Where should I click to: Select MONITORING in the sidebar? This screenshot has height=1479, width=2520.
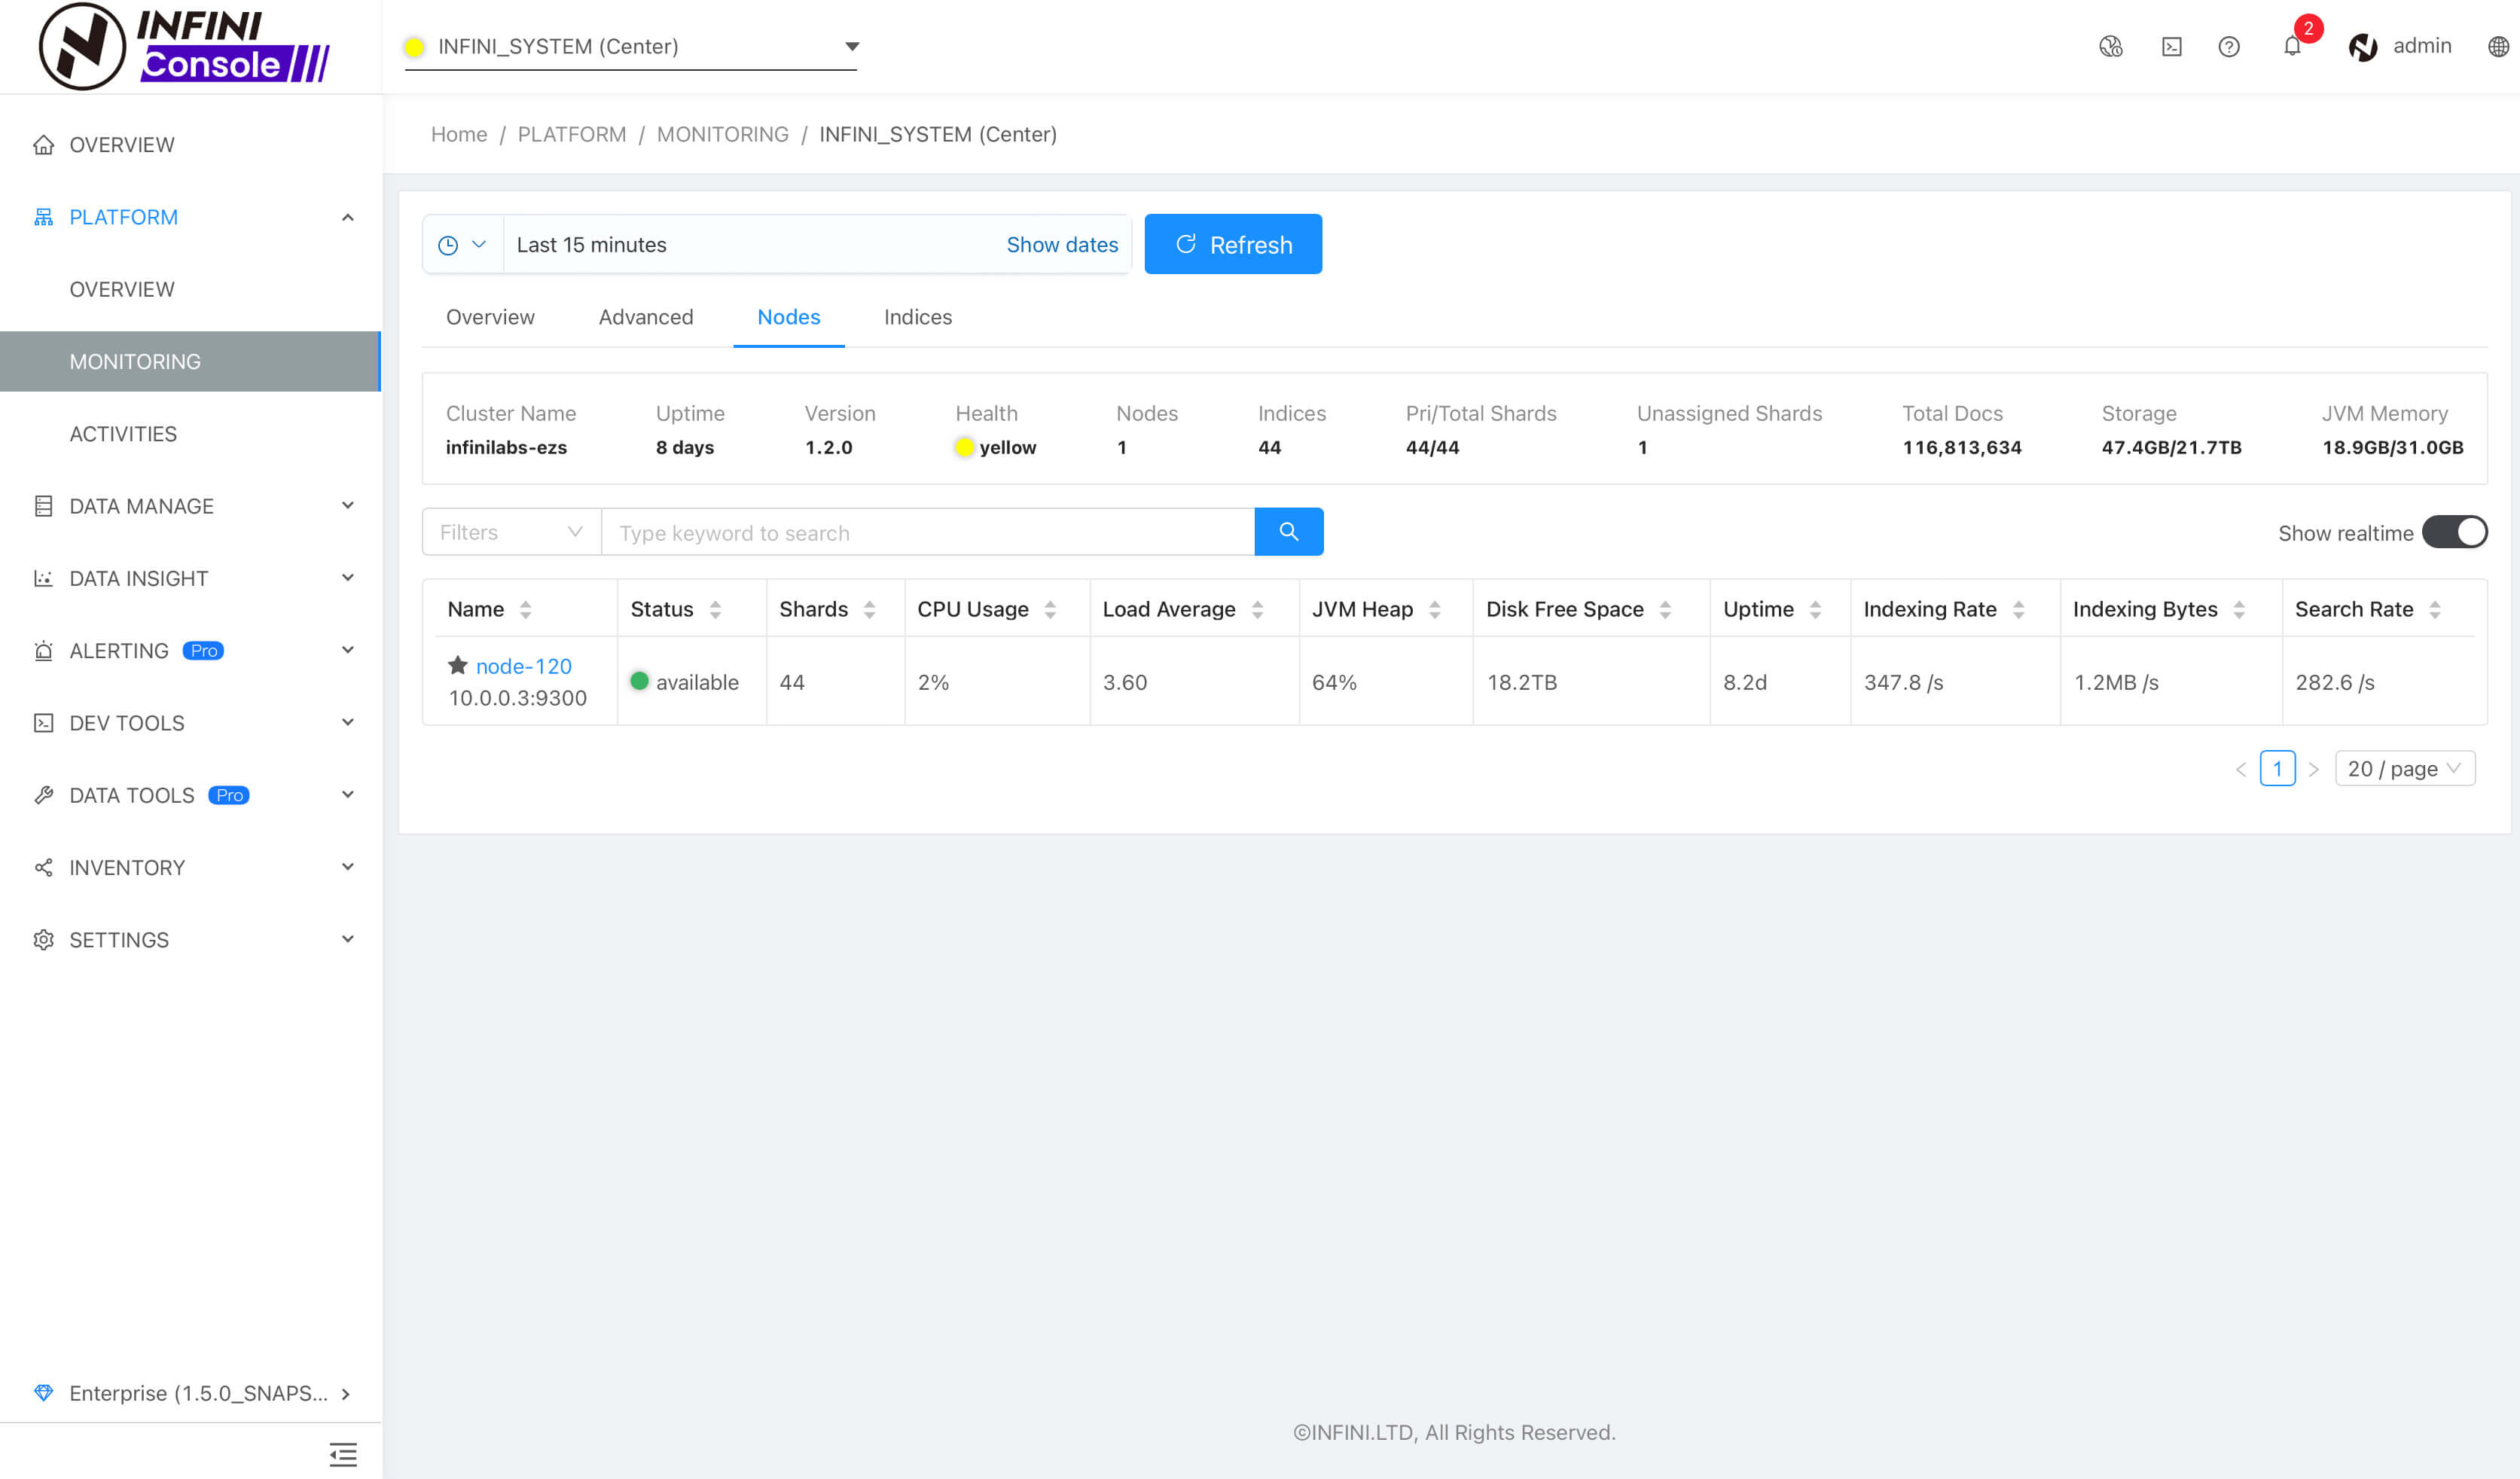(190, 361)
